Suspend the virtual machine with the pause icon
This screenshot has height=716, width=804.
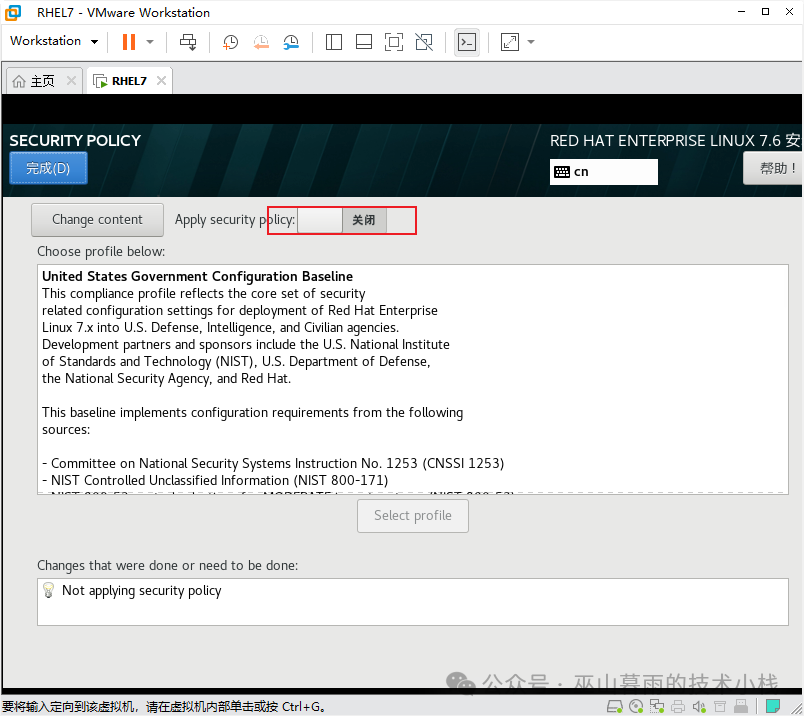(128, 41)
